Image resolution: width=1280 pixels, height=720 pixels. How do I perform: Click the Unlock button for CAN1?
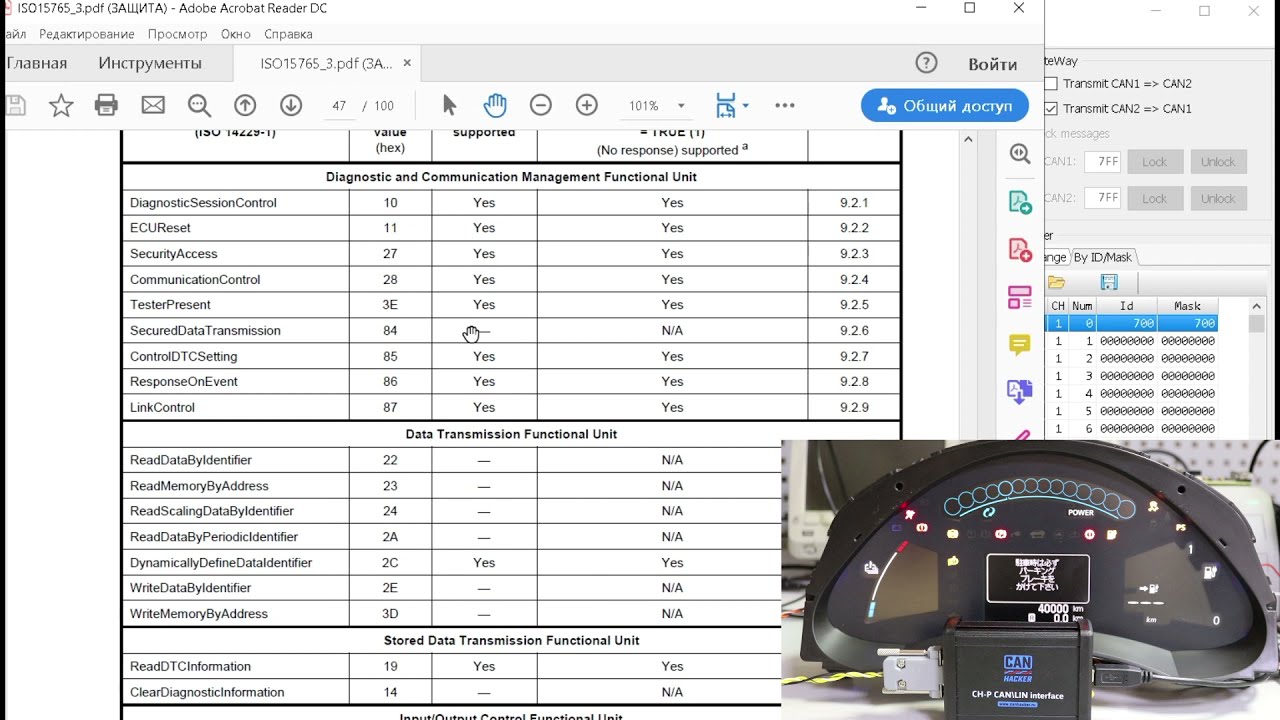(1218, 162)
